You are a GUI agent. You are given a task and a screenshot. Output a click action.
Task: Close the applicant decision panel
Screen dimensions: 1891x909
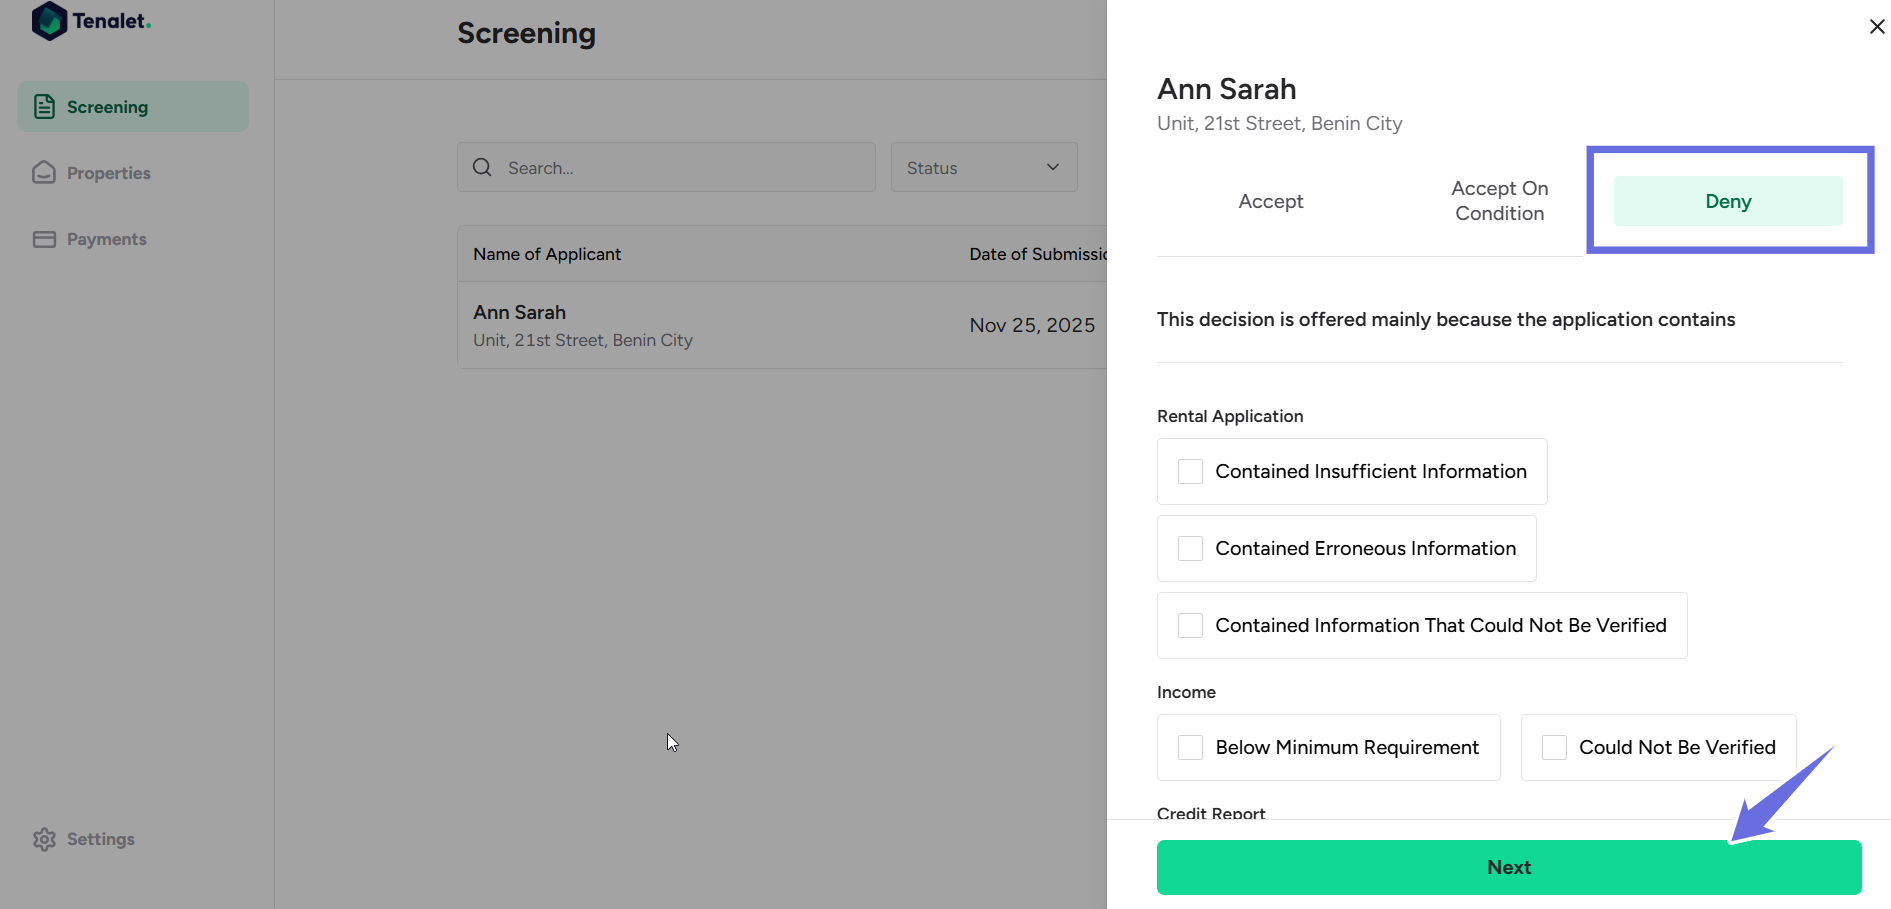pyautogui.click(x=1876, y=27)
